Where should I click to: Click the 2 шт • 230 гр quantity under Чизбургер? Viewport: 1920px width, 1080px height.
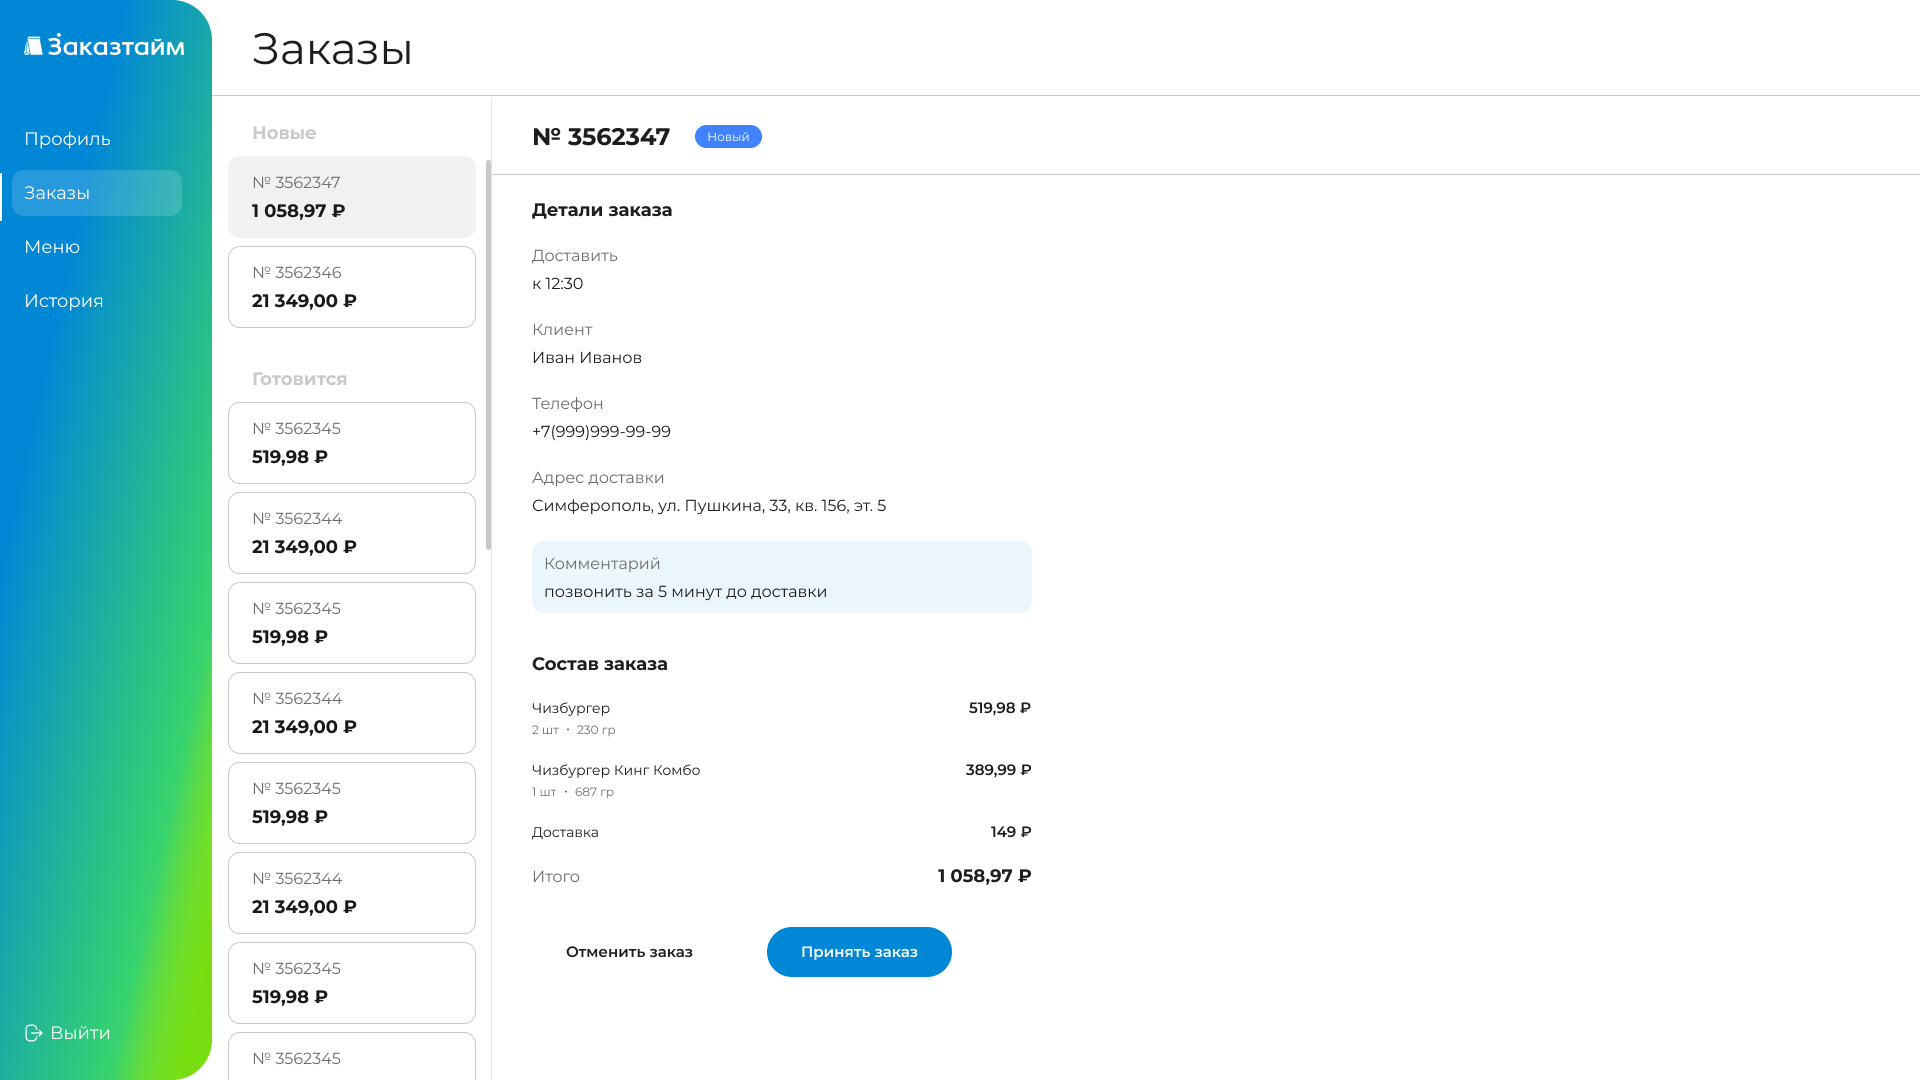pyautogui.click(x=573, y=730)
